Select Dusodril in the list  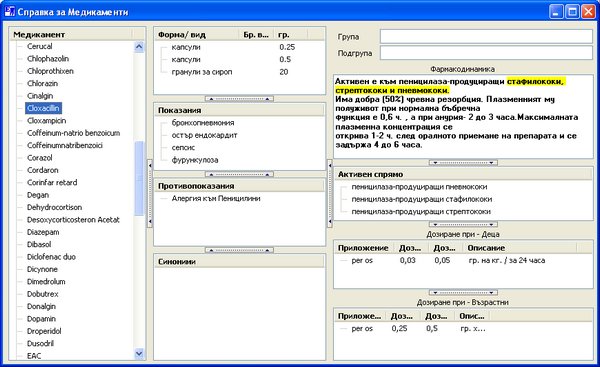pos(40,343)
